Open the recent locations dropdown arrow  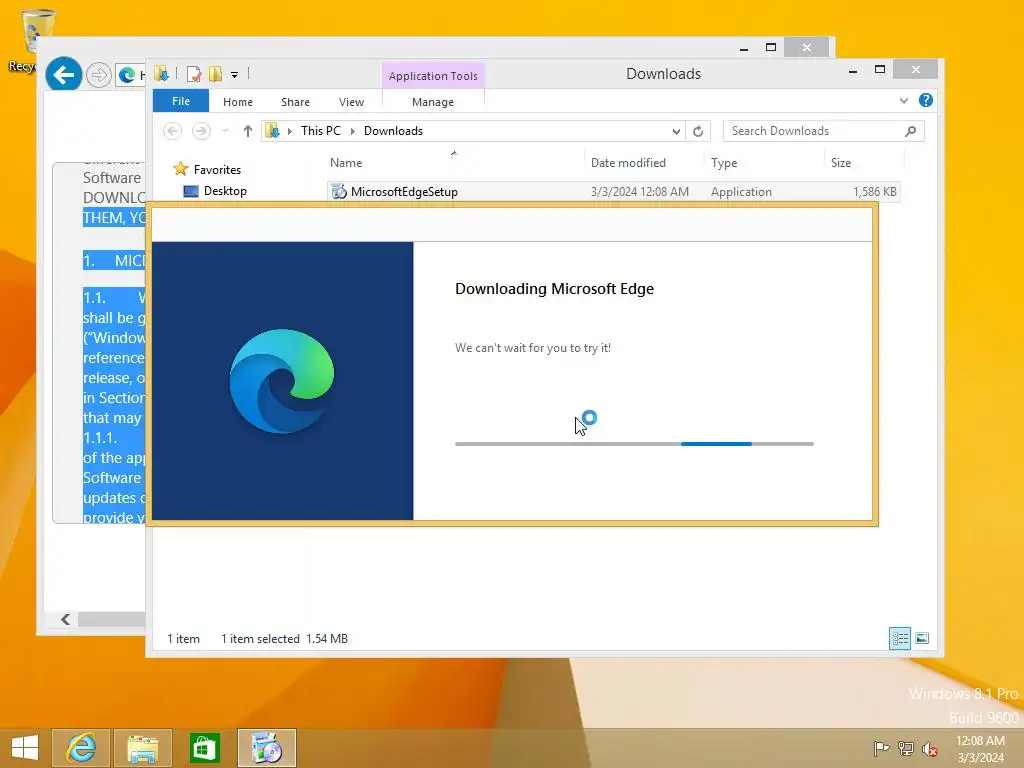tap(225, 131)
